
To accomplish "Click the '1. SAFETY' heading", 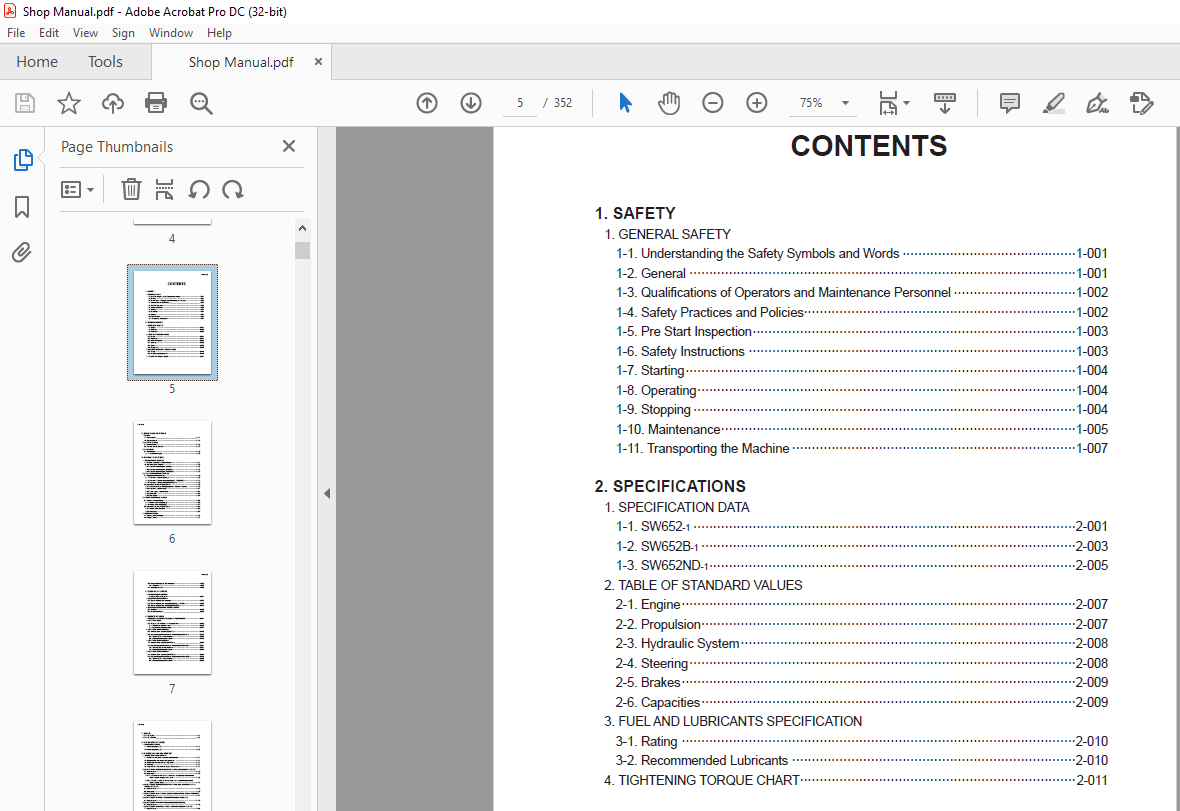I will coord(634,213).
